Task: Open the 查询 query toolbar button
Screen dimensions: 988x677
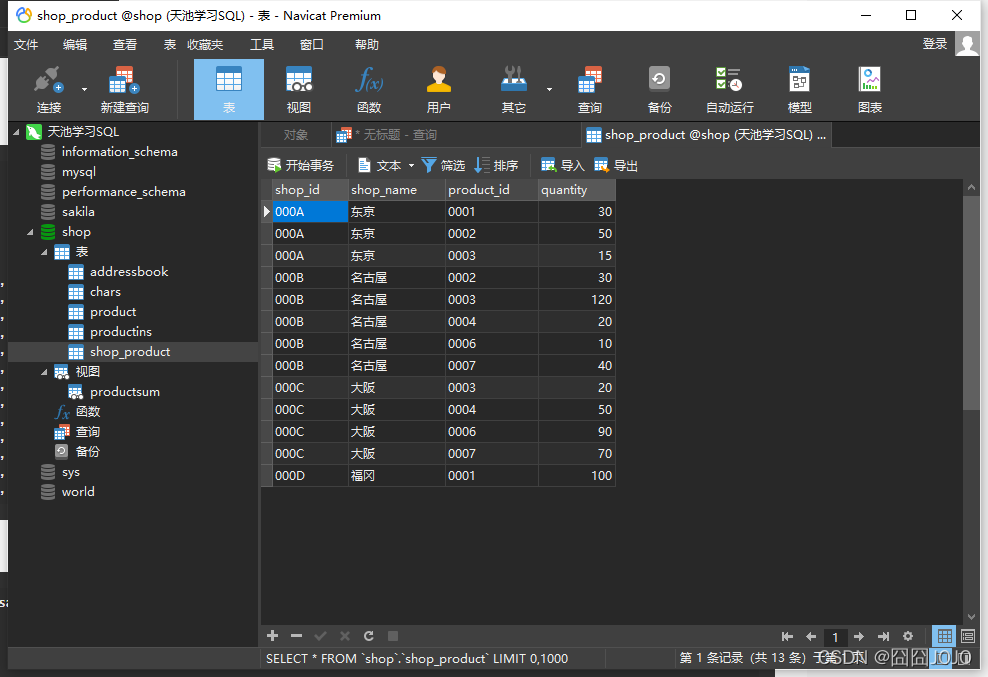Action: click(x=590, y=90)
